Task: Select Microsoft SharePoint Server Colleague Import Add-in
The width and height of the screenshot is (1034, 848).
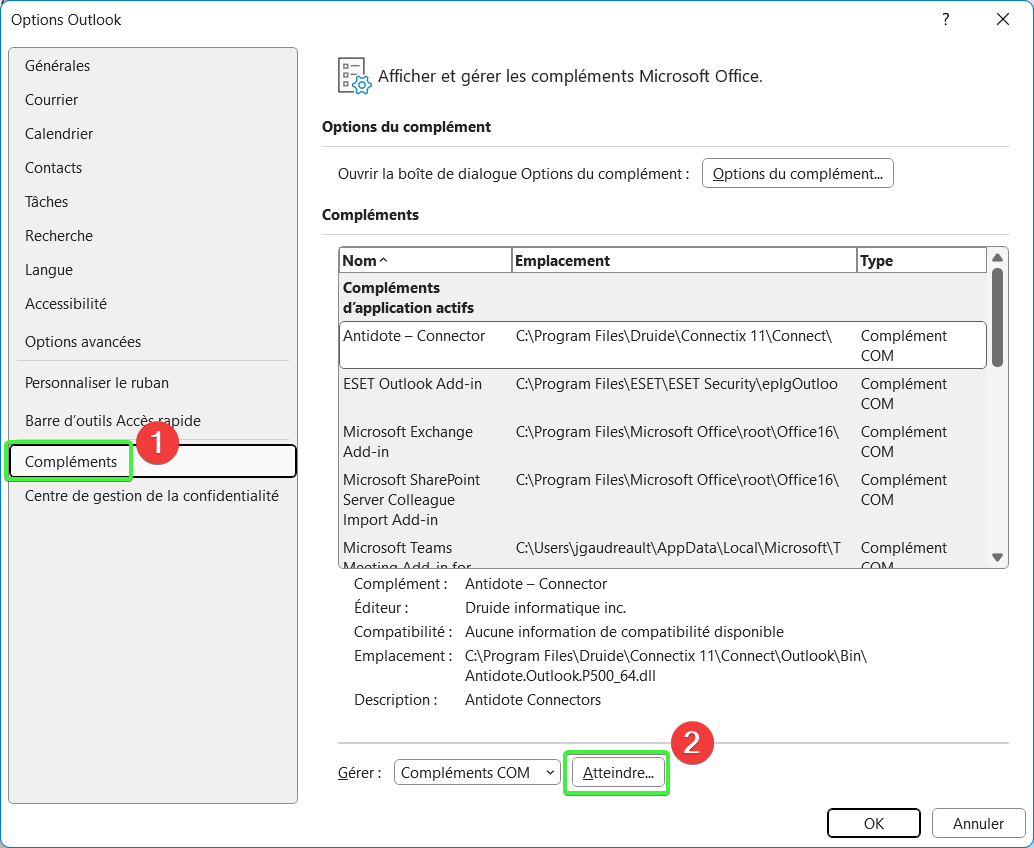Action: 663,500
